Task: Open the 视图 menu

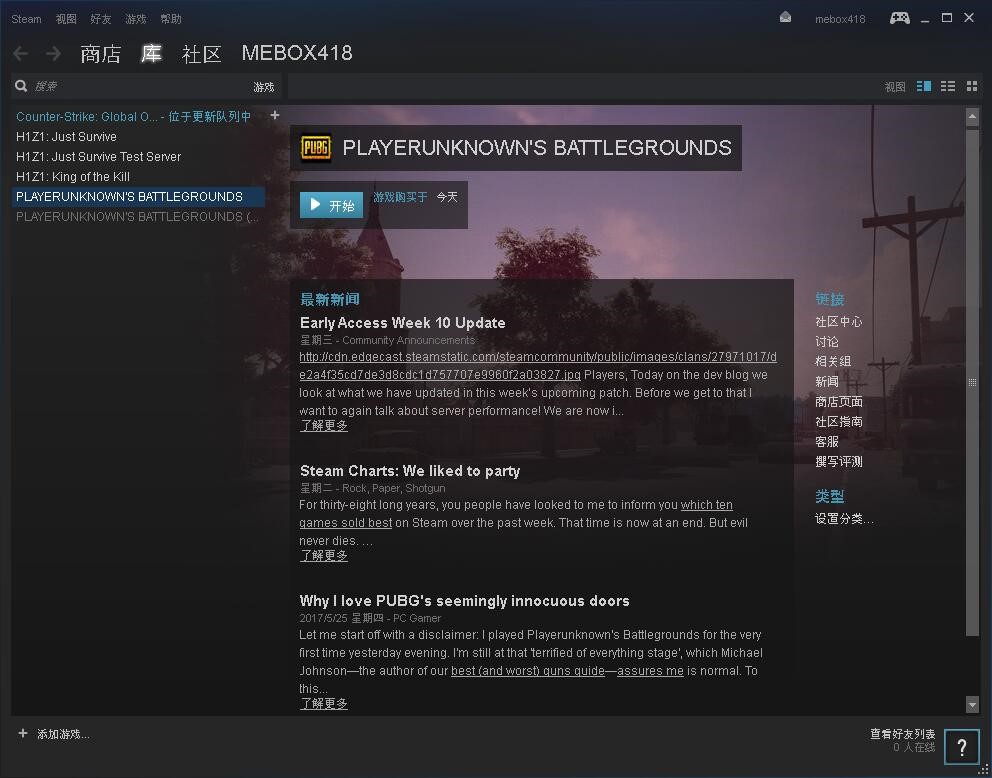Action: pos(66,19)
